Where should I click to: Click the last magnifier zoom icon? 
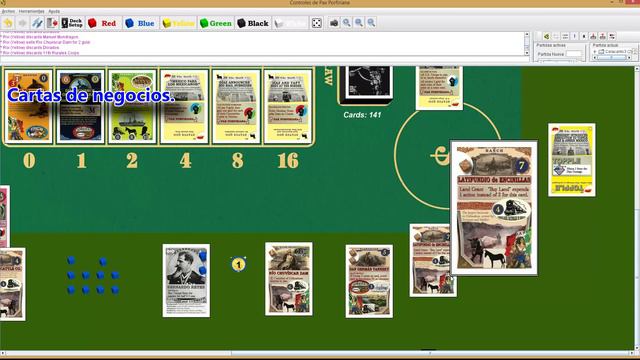[371, 23]
